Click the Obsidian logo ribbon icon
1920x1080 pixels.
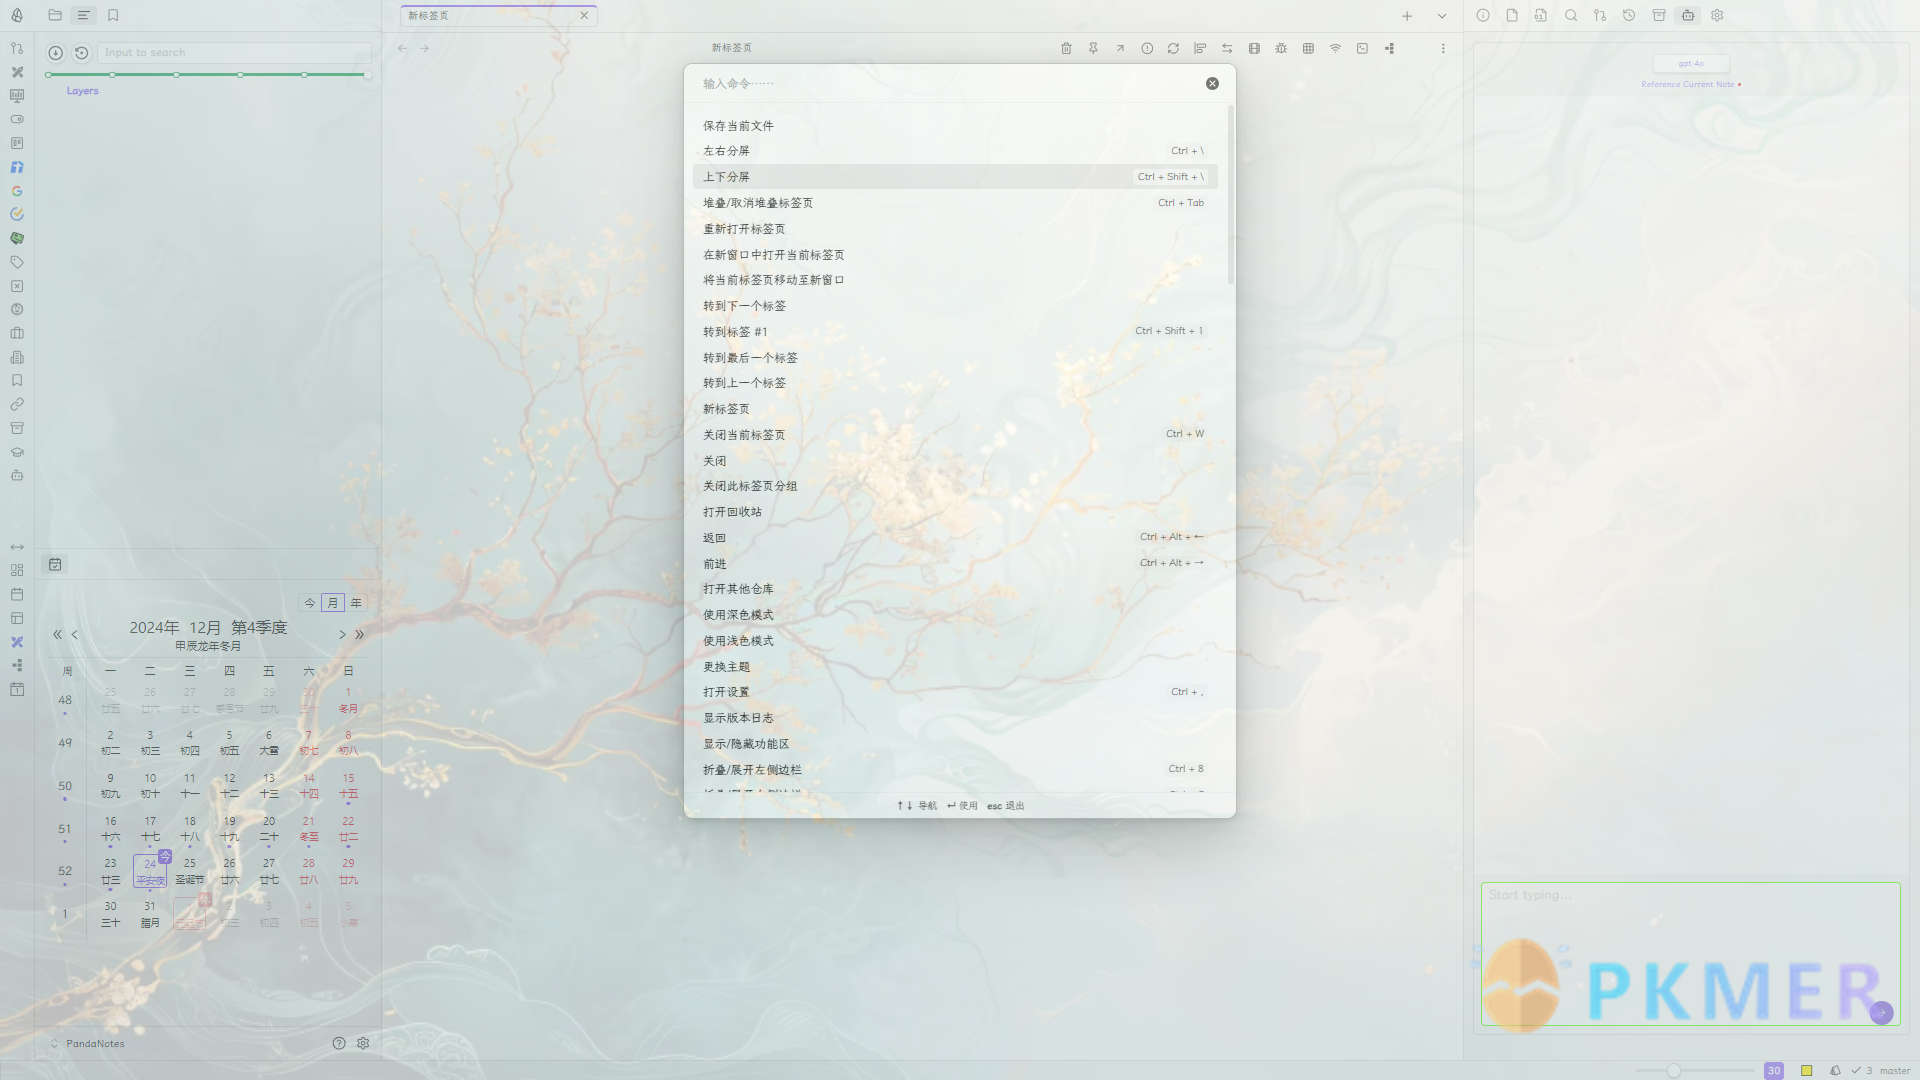[17, 15]
